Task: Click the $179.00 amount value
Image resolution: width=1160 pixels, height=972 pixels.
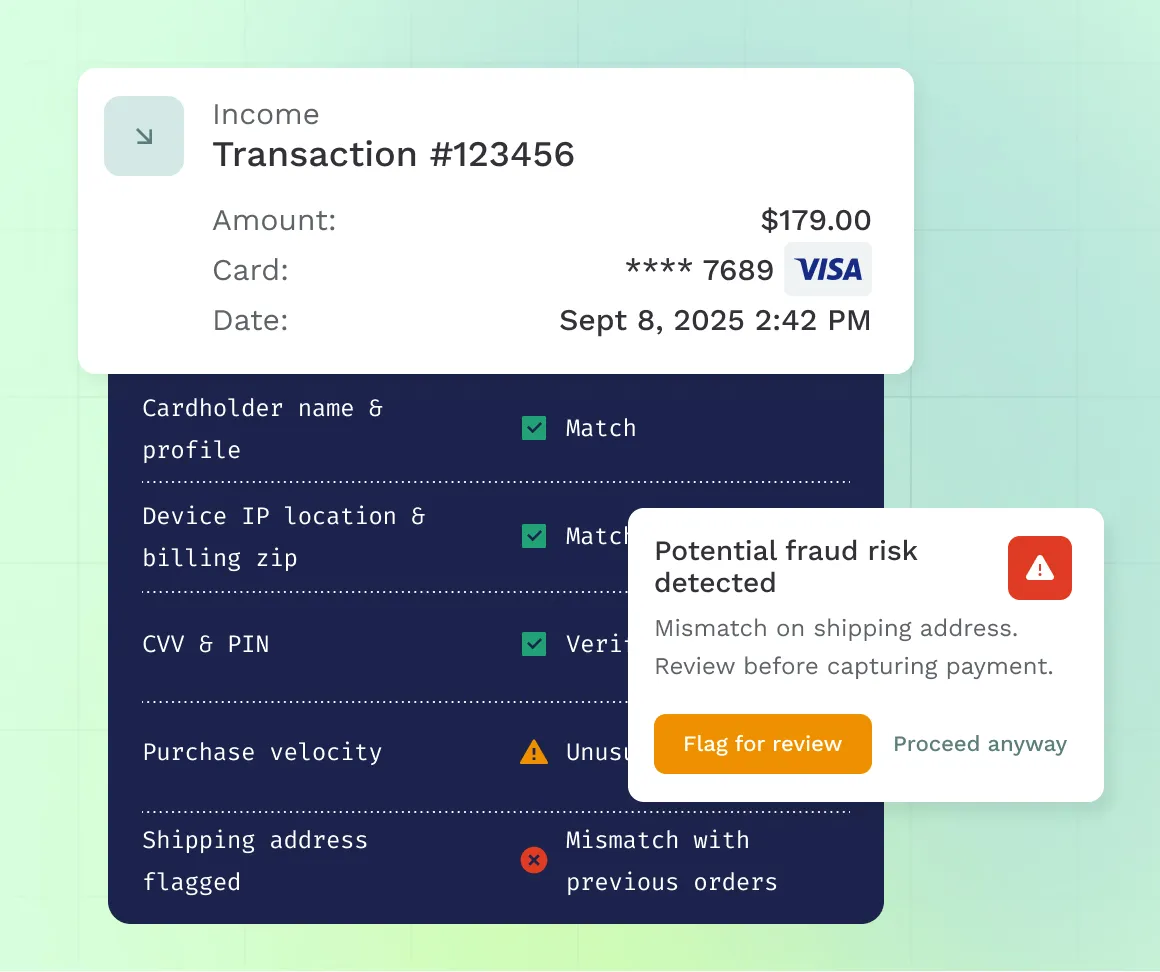Action: coord(815,220)
